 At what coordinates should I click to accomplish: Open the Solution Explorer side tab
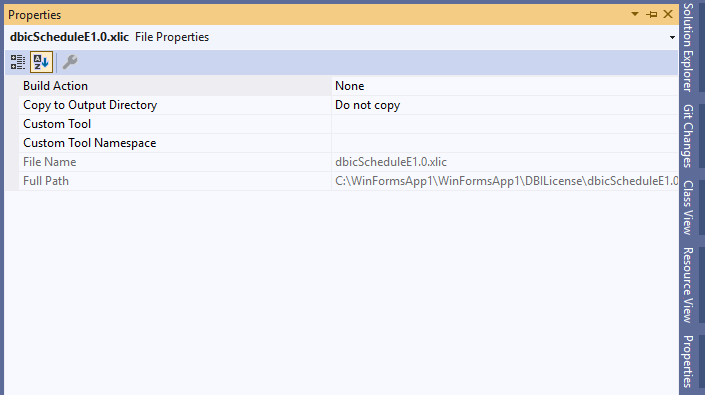pos(688,47)
